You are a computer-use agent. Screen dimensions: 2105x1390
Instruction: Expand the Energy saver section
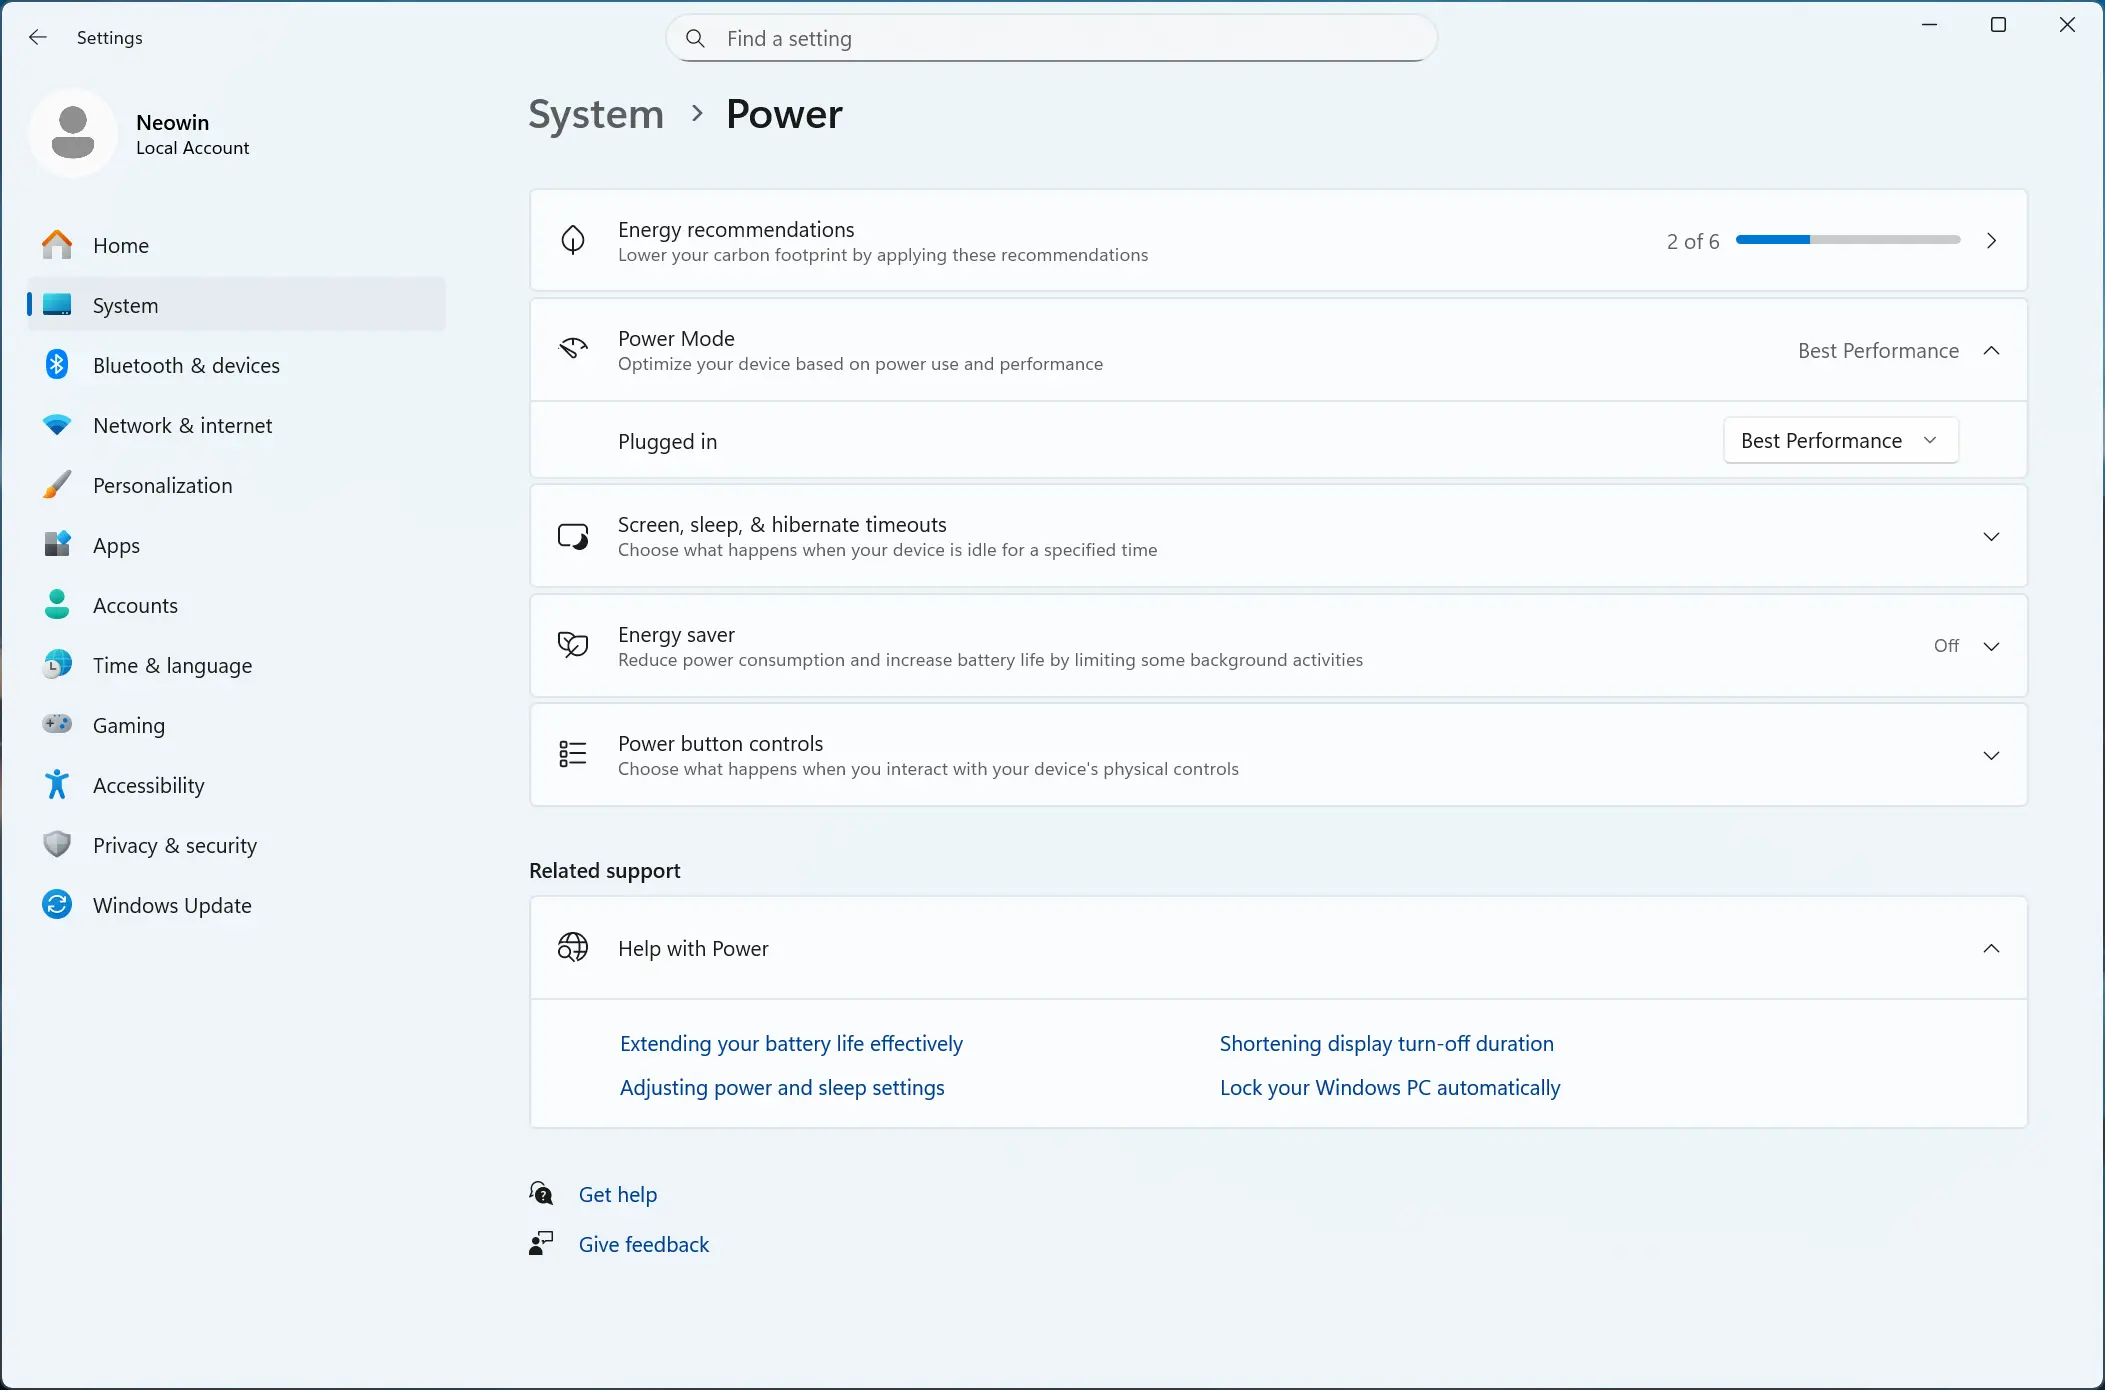point(1991,646)
